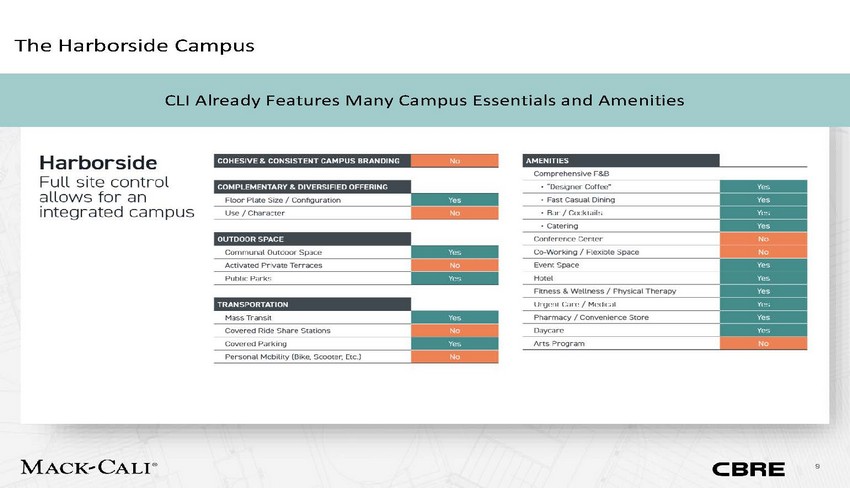Click the orange 'No' cell for Campus Branding
This screenshot has width=850, height=488.
(455, 160)
